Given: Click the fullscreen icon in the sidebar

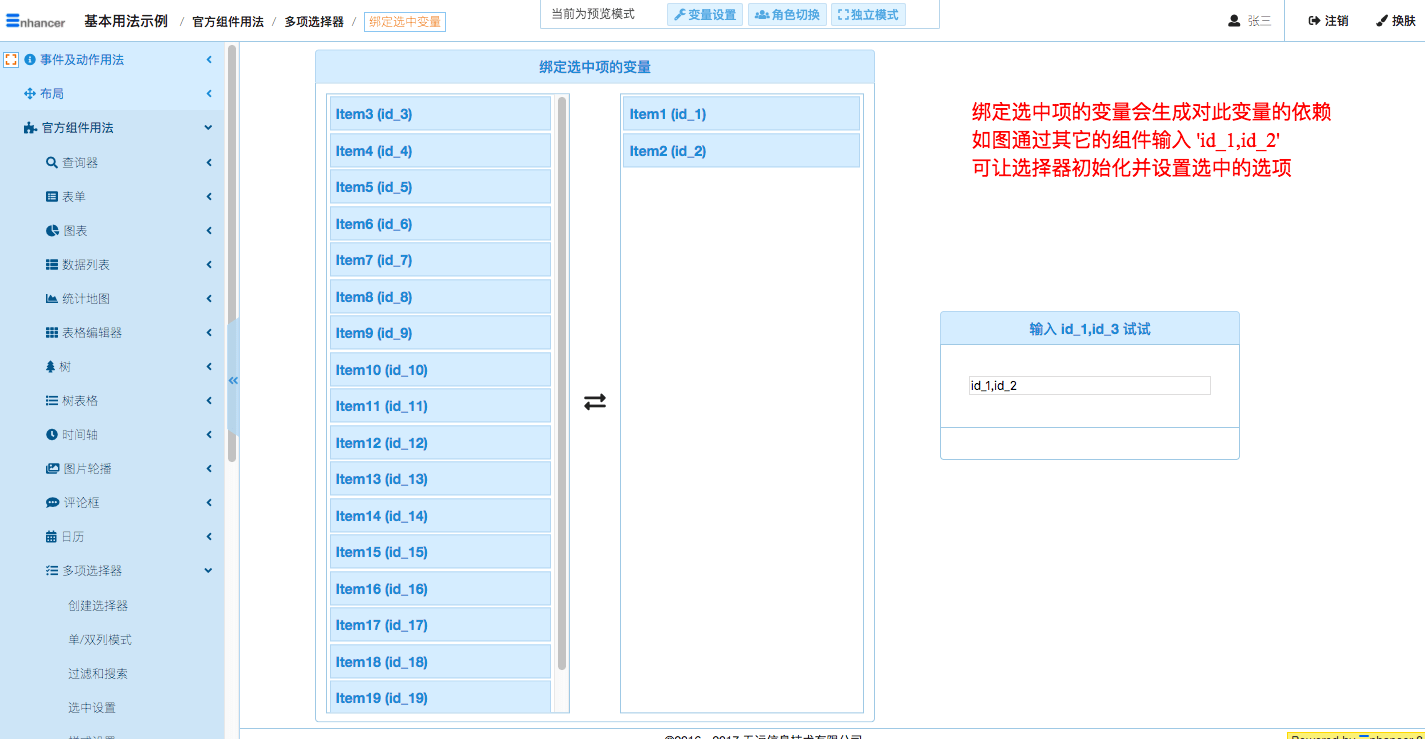Looking at the screenshot, I should pyautogui.click(x=12, y=60).
